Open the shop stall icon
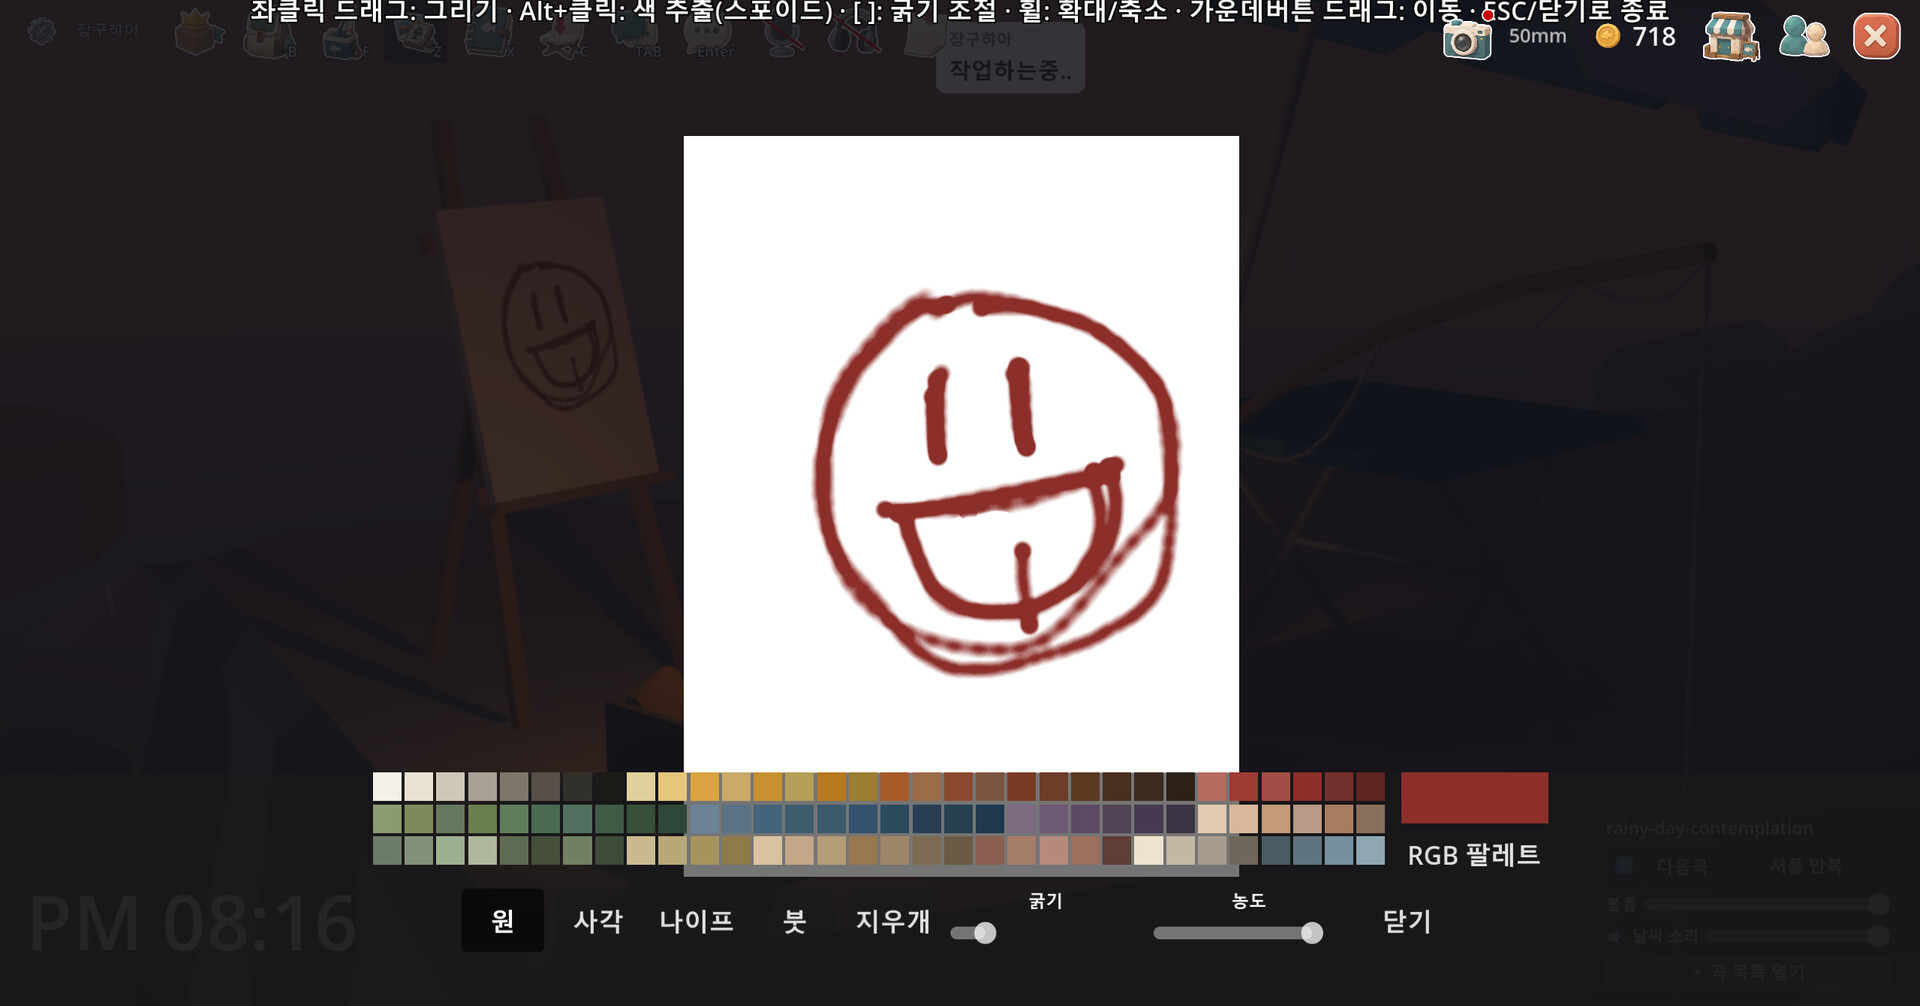 pos(1731,37)
